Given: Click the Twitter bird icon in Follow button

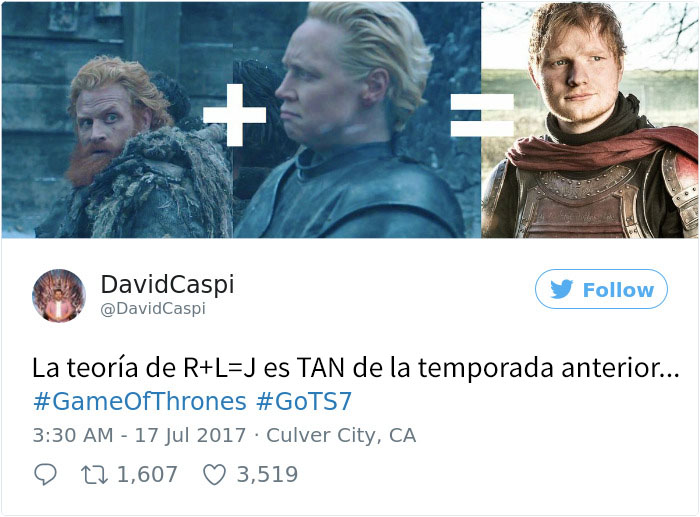Looking at the screenshot, I should (561, 289).
